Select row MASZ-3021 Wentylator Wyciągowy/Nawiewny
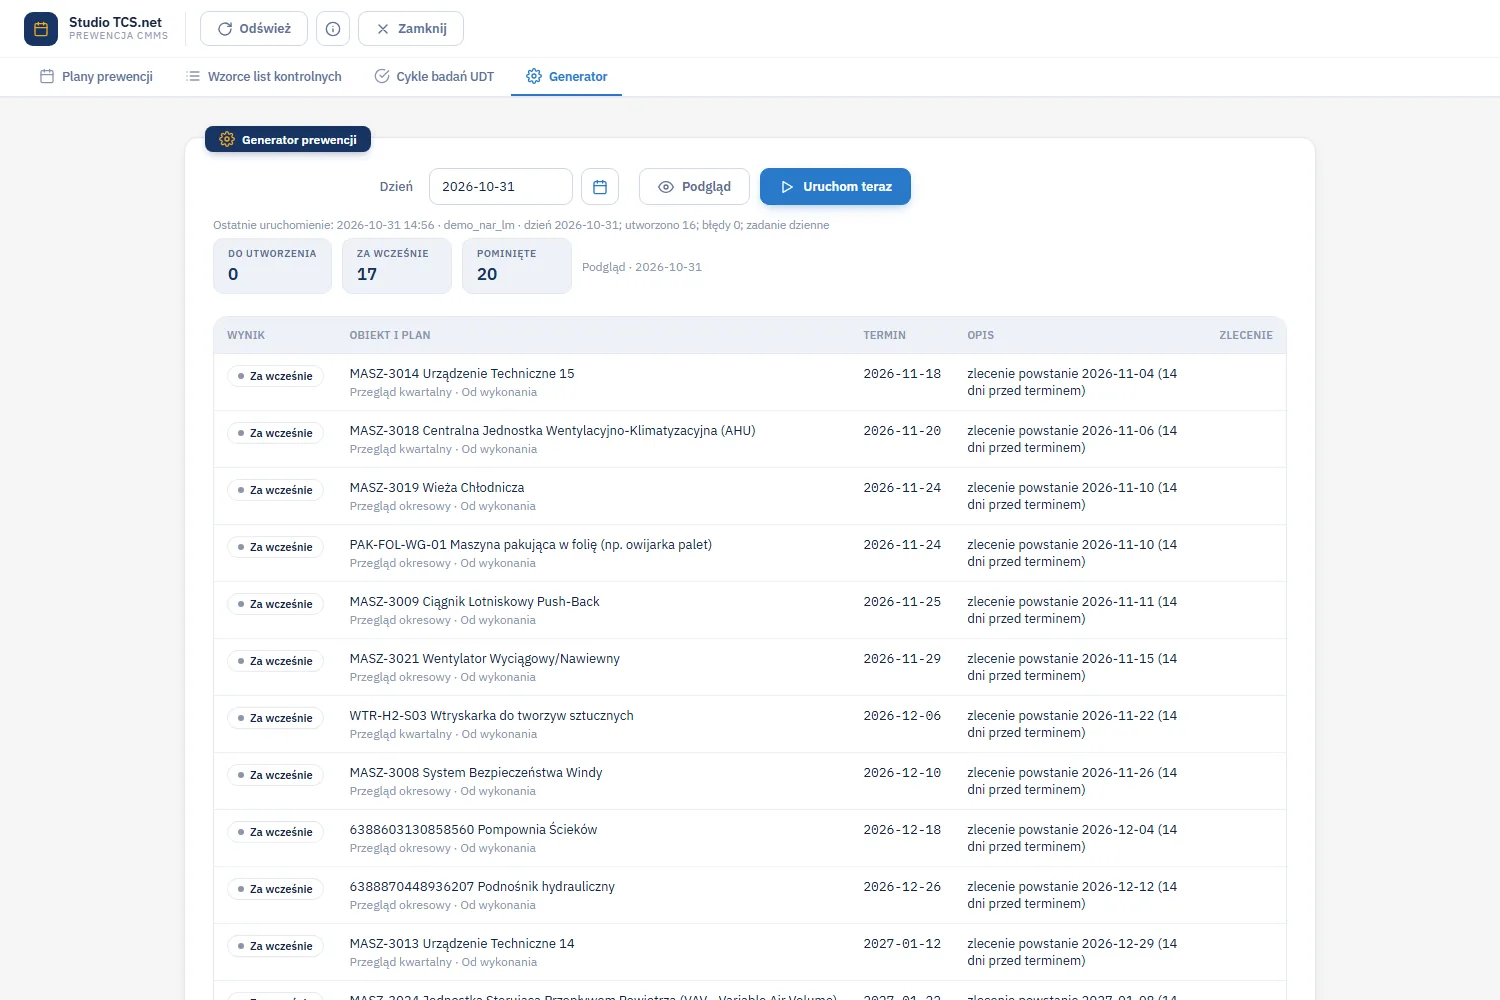Screen dimensions: 1500x1000 (x=750, y=667)
